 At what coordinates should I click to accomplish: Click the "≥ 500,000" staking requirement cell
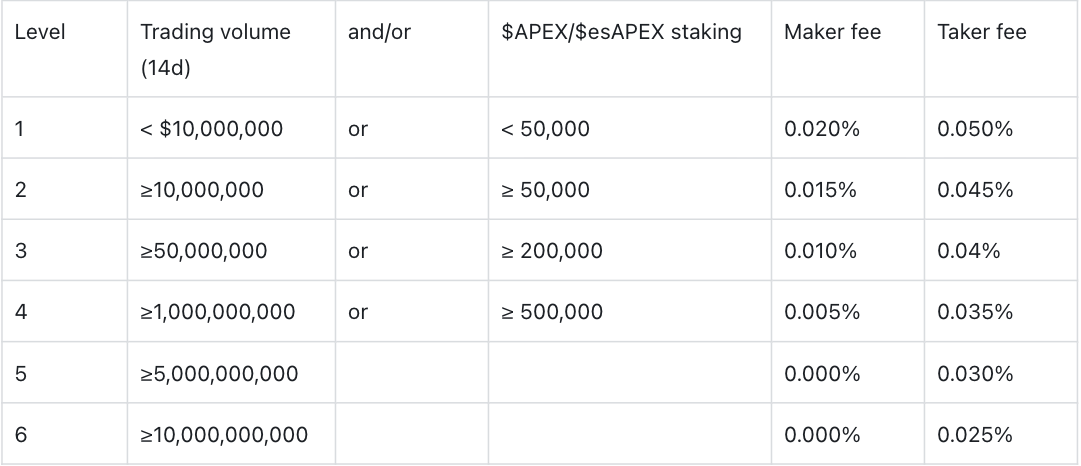click(x=552, y=312)
